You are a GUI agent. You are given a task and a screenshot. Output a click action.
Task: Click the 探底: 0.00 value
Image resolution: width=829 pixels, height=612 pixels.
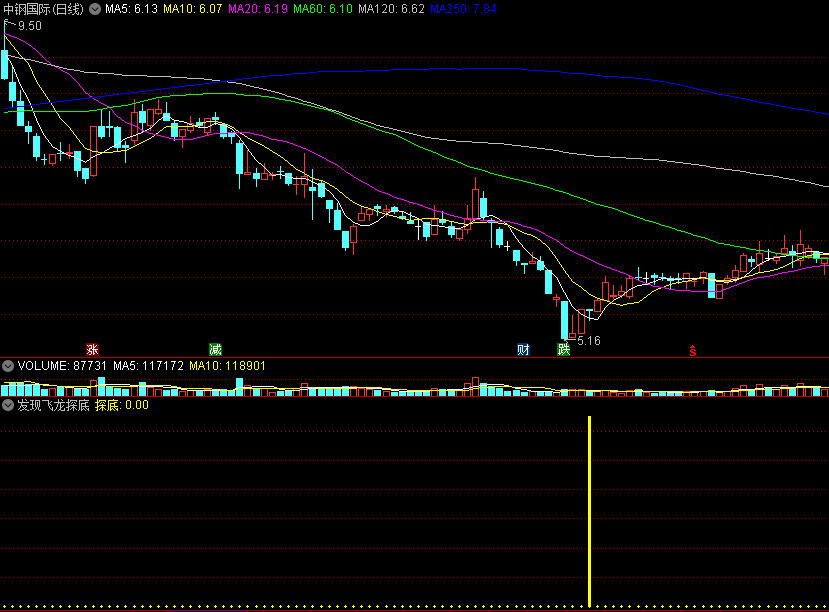click(122, 405)
